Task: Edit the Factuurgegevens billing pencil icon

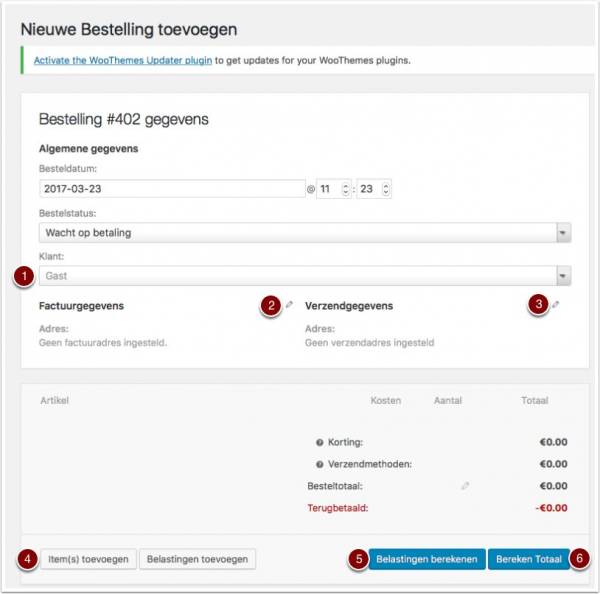Action: (289, 305)
